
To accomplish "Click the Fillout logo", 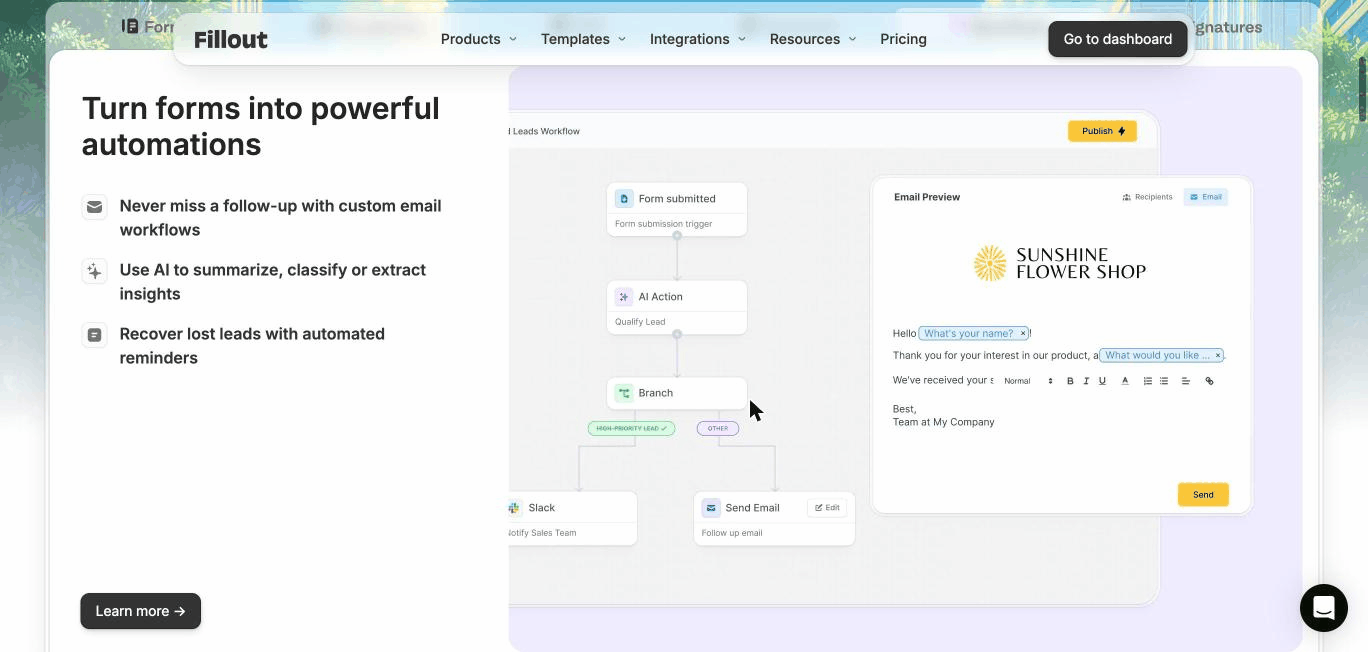I will (x=231, y=39).
